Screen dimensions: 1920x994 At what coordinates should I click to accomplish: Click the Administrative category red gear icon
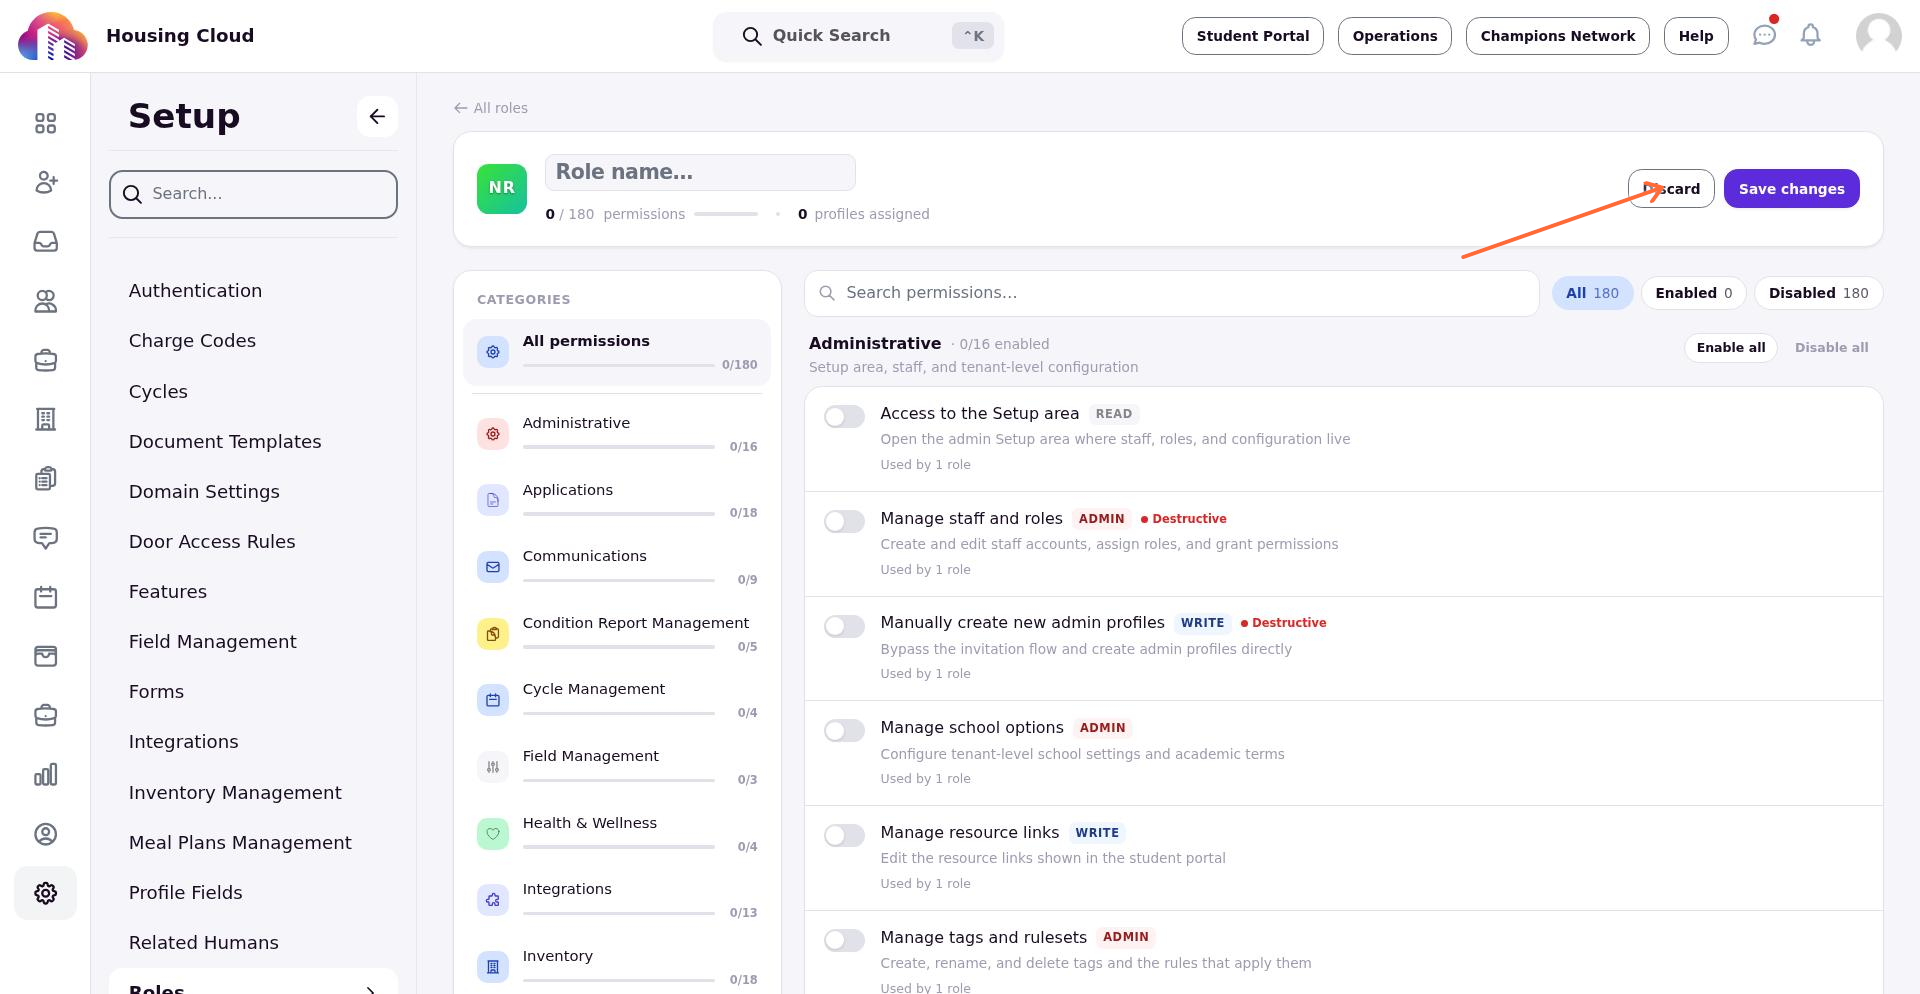pos(493,434)
